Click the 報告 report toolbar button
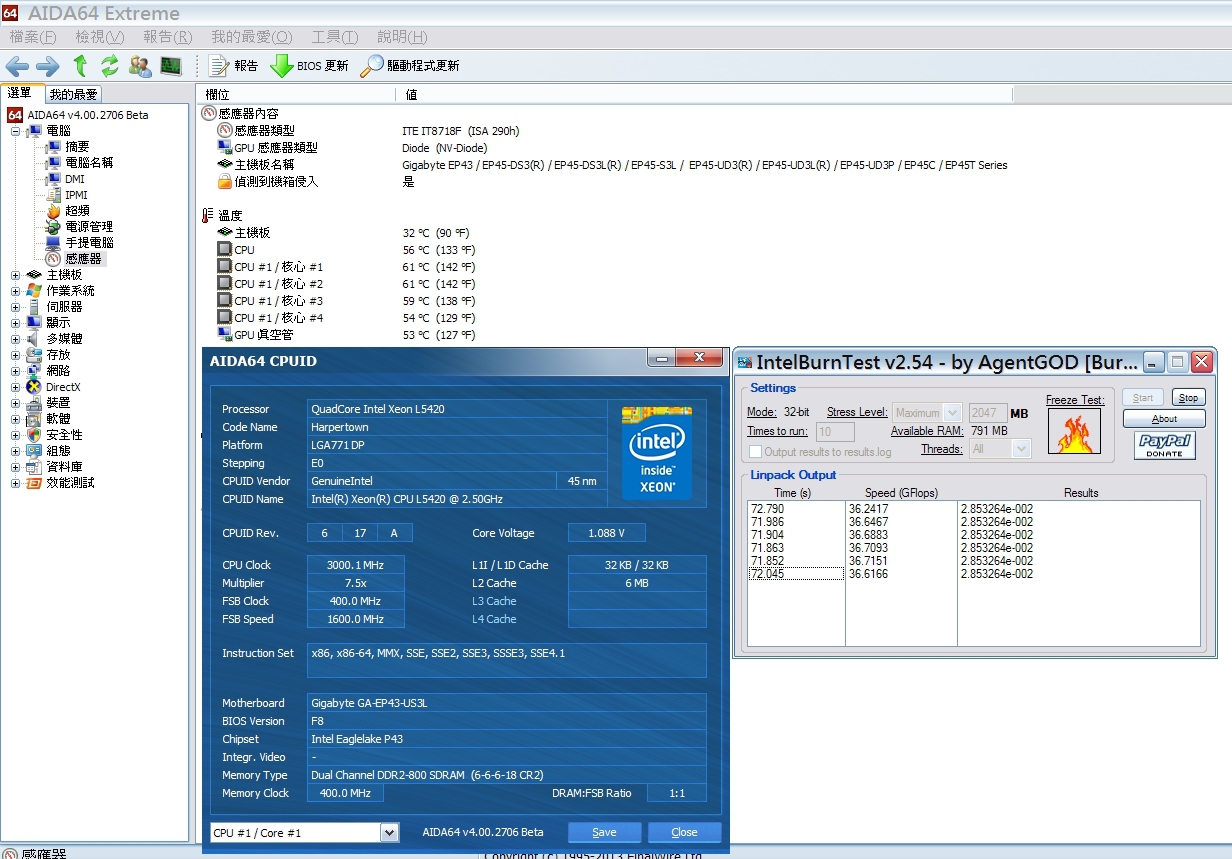Screen dimensions: 1232x859 click(x=234, y=66)
